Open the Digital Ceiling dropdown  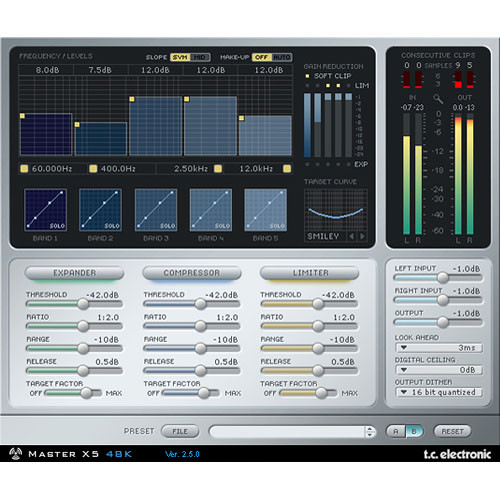click(439, 370)
